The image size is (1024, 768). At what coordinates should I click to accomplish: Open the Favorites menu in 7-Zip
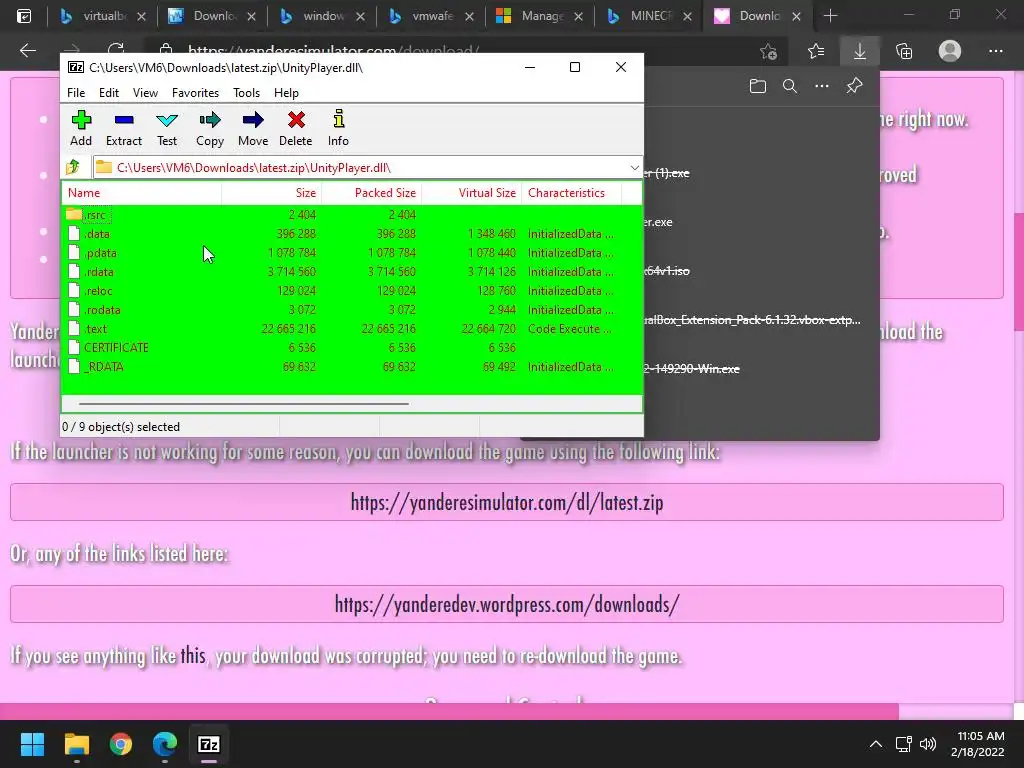coord(195,93)
